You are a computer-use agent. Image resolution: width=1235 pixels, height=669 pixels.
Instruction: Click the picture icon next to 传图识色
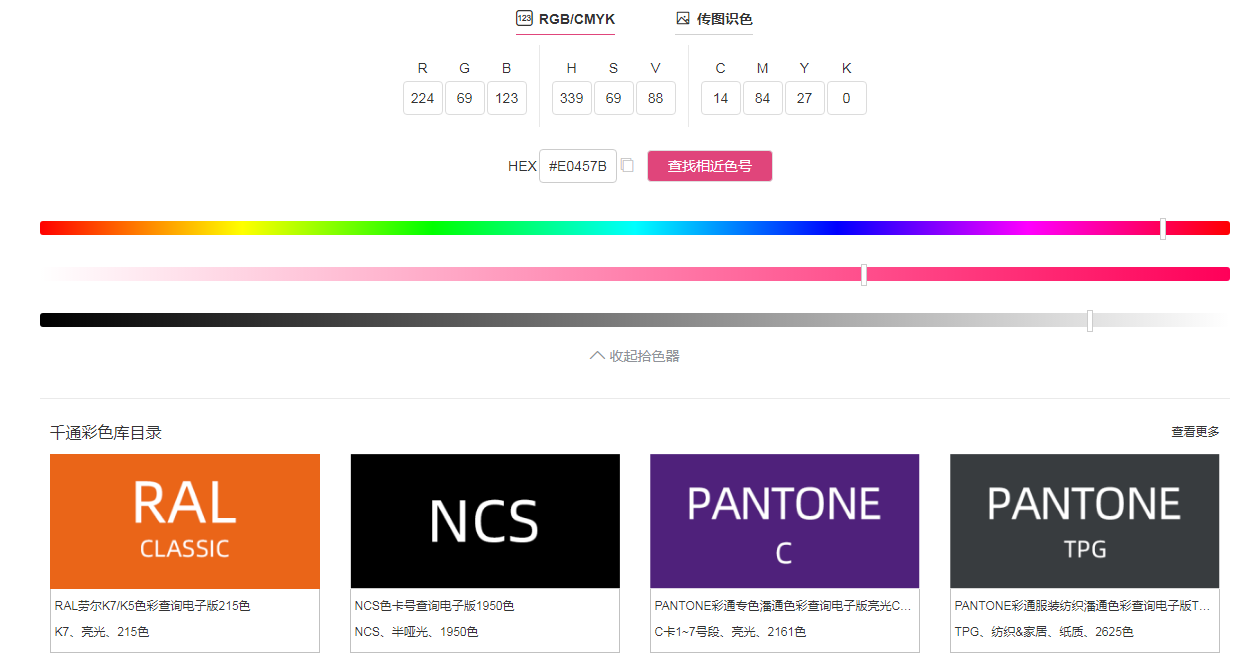point(681,18)
